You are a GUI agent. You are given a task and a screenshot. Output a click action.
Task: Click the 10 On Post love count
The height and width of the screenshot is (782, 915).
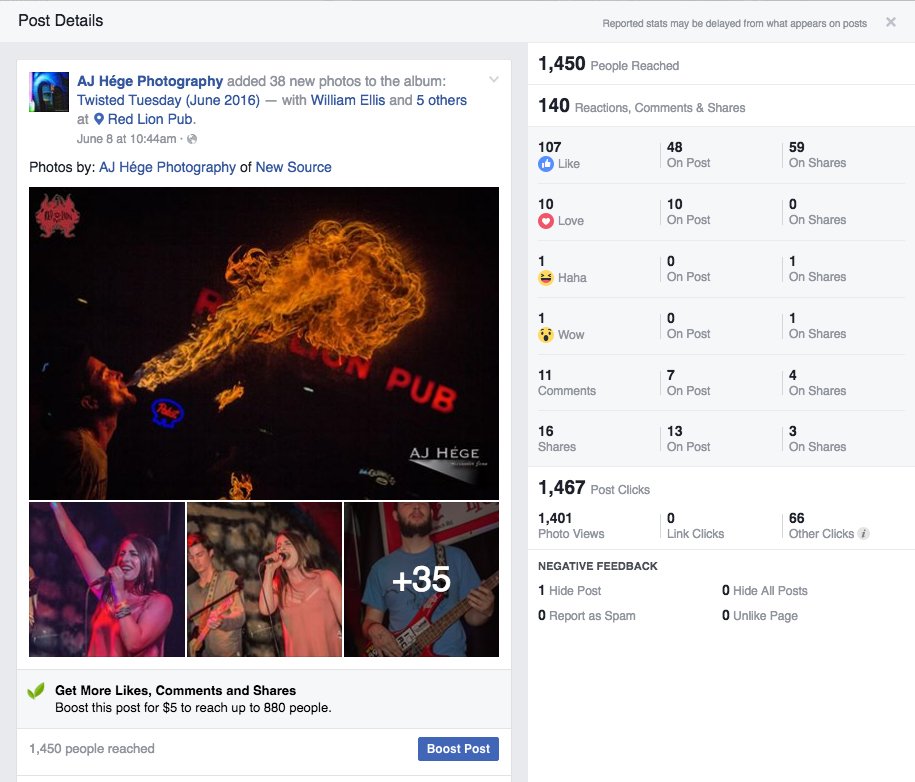689,212
